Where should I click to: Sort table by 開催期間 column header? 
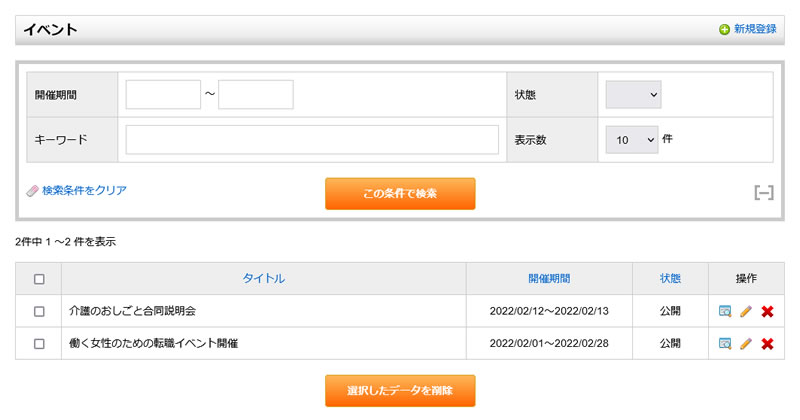click(x=549, y=279)
